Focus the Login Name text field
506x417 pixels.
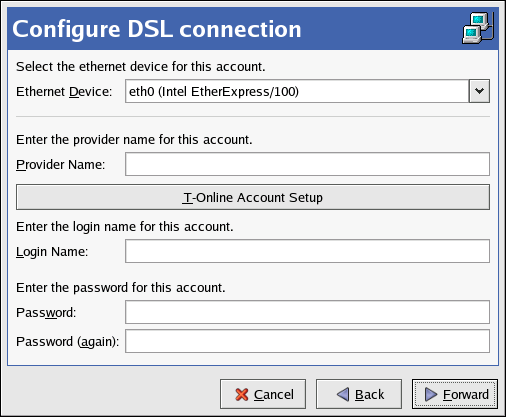(x=307, y=251)
